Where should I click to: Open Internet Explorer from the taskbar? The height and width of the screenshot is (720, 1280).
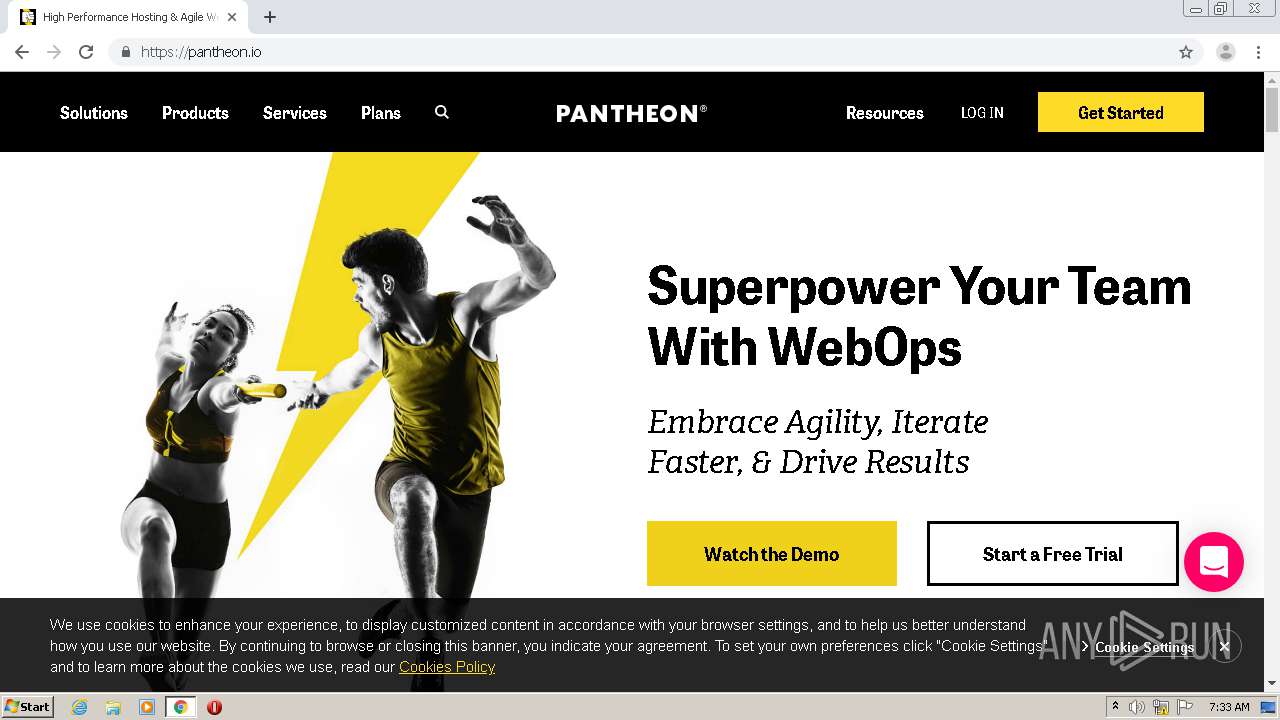click(80, 707)
